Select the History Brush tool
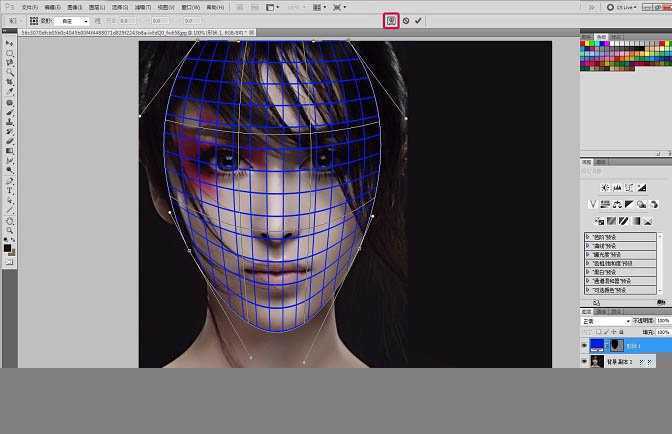 [x=9, y=131]
